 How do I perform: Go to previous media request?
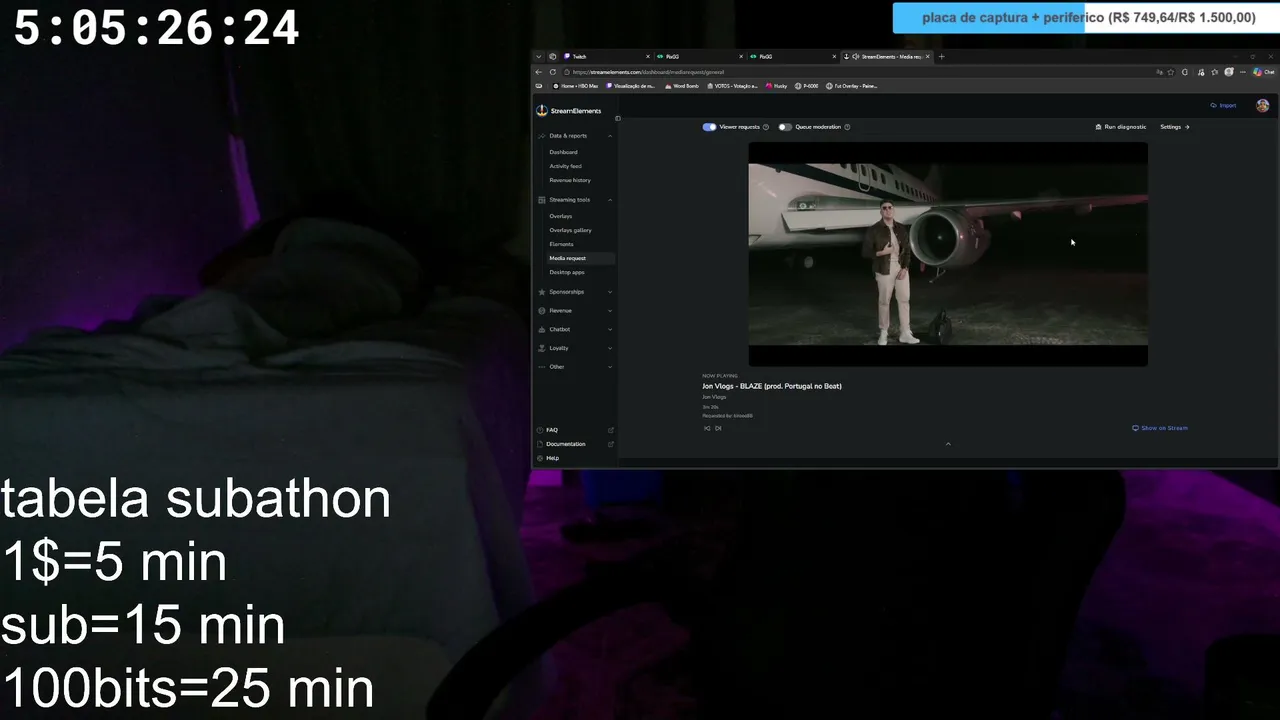click(707, 428)
